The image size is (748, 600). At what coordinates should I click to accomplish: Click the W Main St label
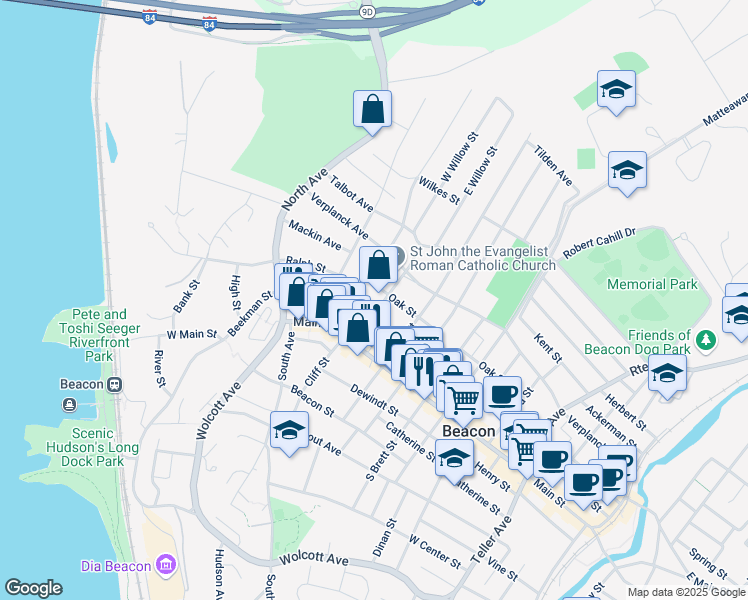pyautogui.click(x=192, y=334)
